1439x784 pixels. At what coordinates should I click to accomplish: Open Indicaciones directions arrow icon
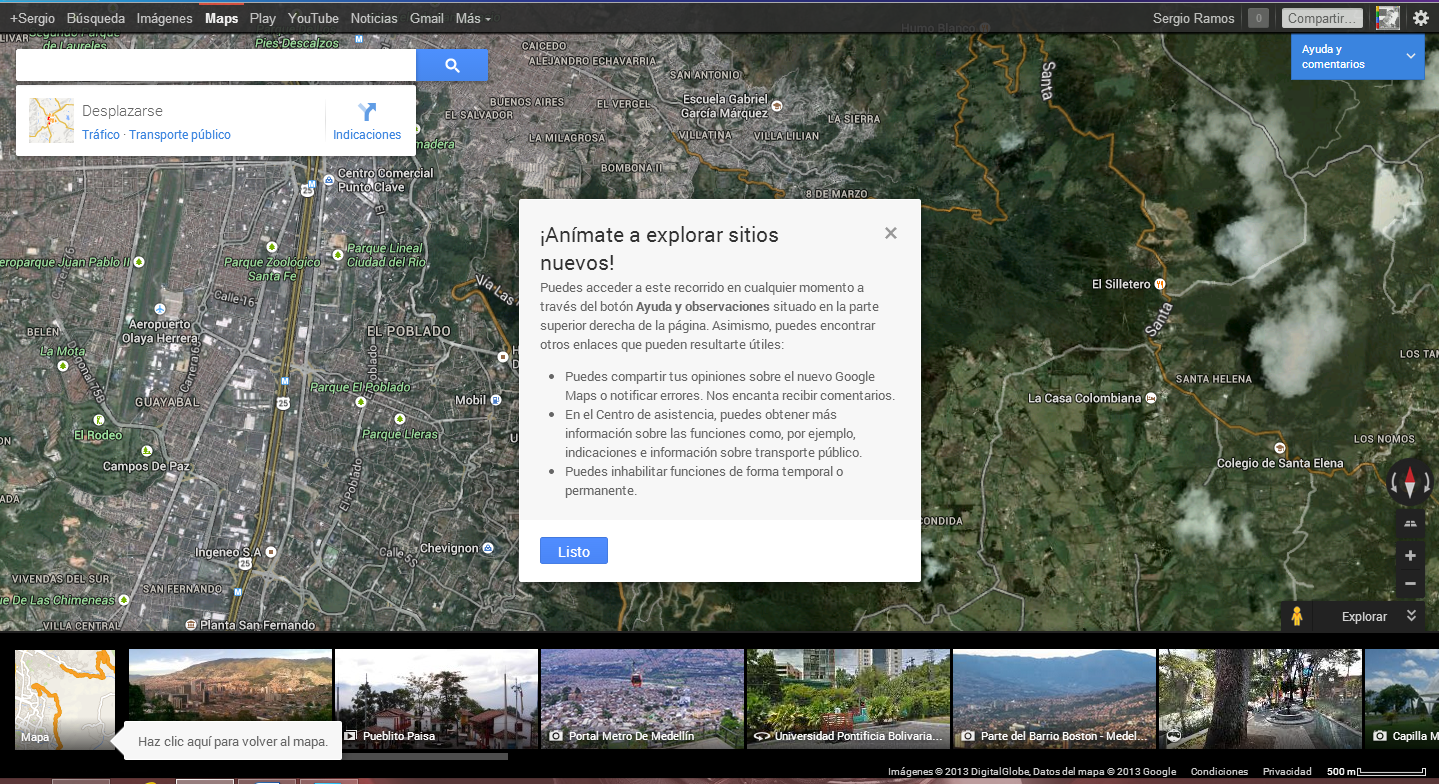click(x=366, y=112)
